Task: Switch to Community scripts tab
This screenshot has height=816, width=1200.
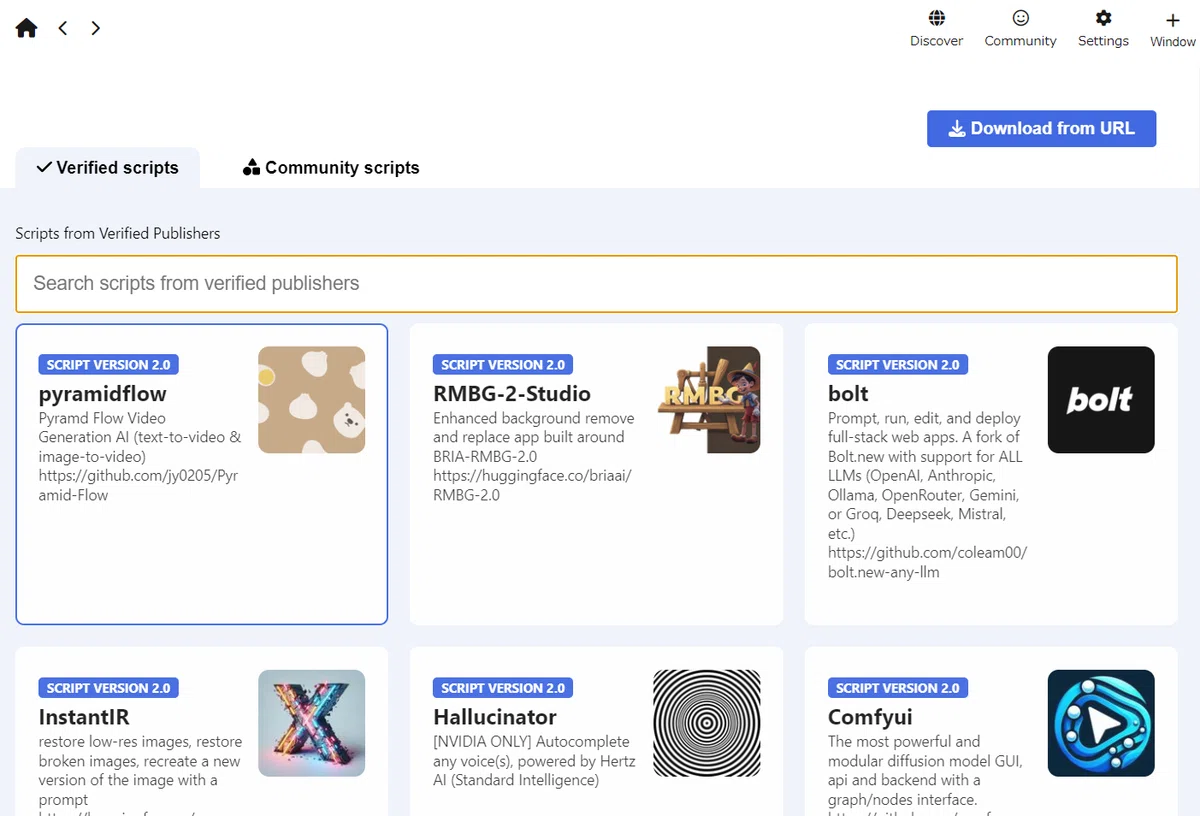Action: (331, 168)
